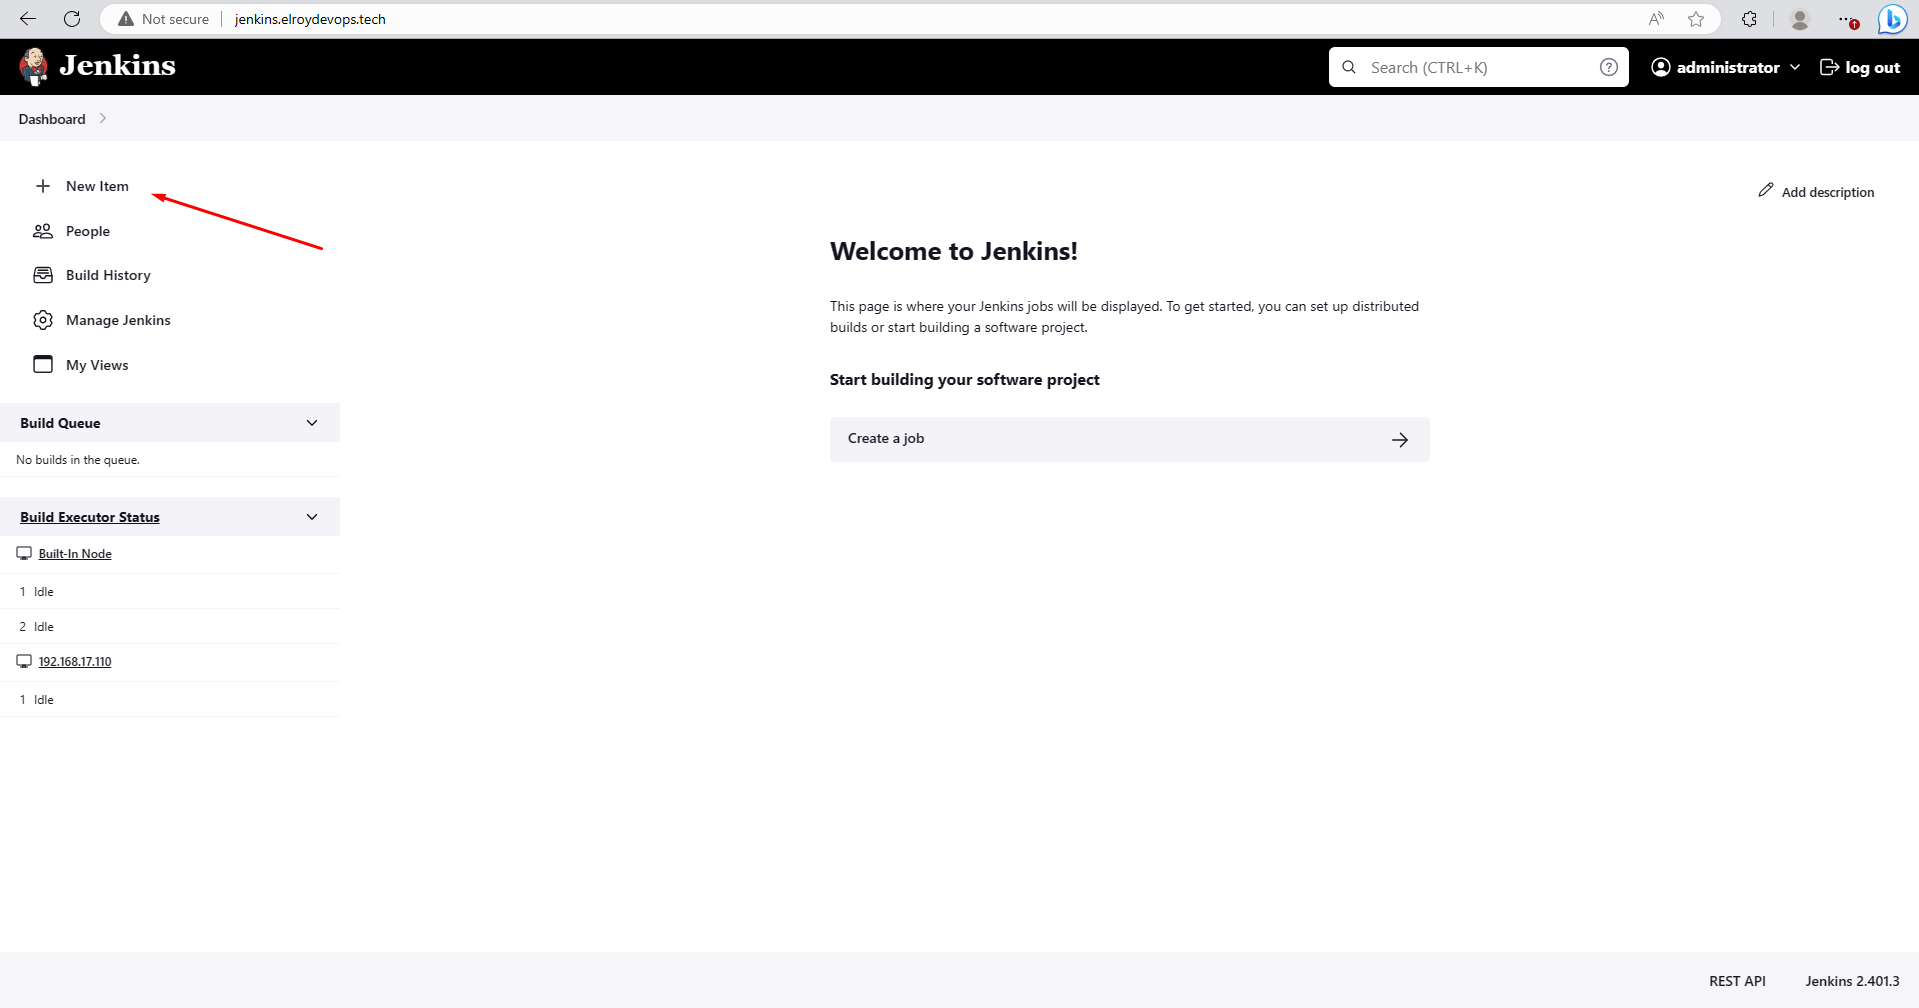
Task: Click the New Item plus icon
Action: tap(43, 186)
